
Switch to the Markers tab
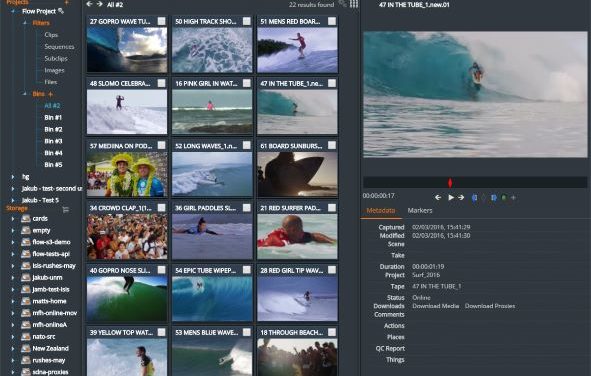point(420,211)
